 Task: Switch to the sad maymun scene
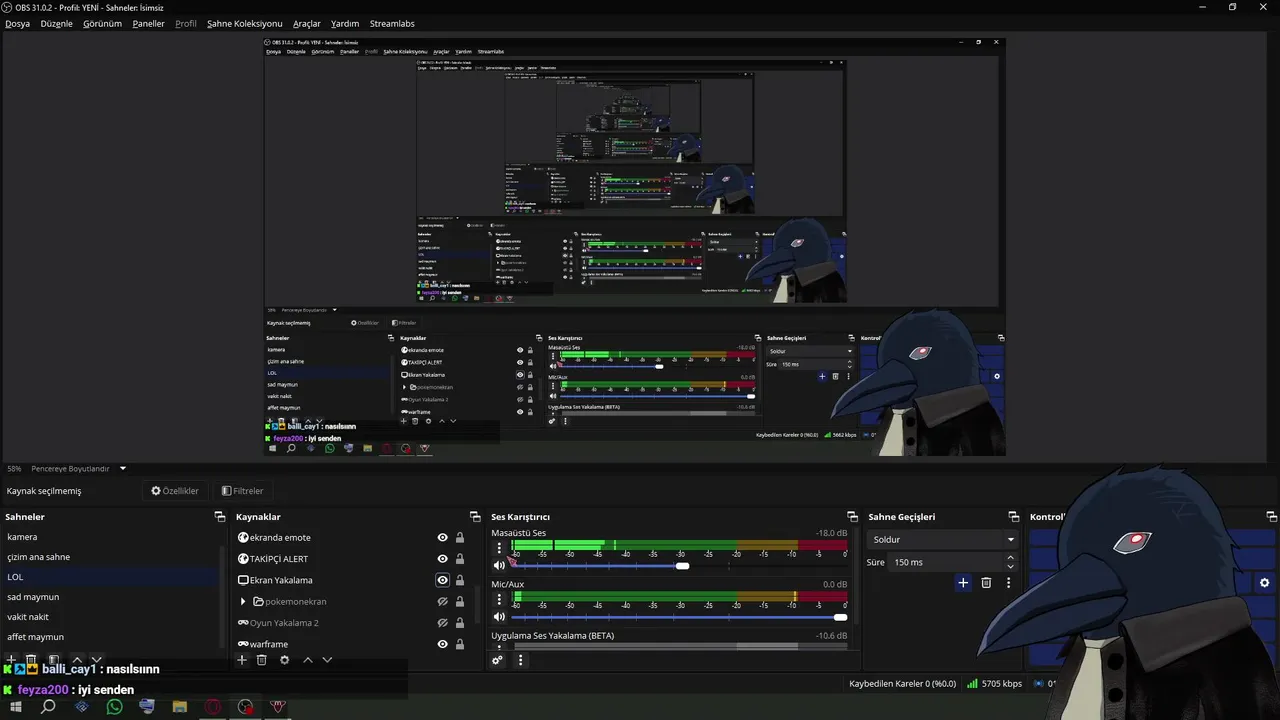[x=110, y=597]
